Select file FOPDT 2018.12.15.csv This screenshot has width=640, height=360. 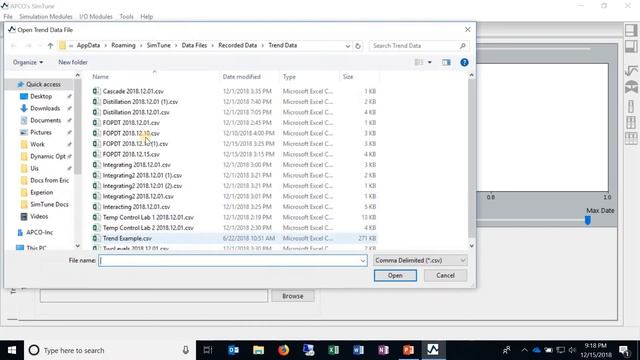(x=131, y=154)
